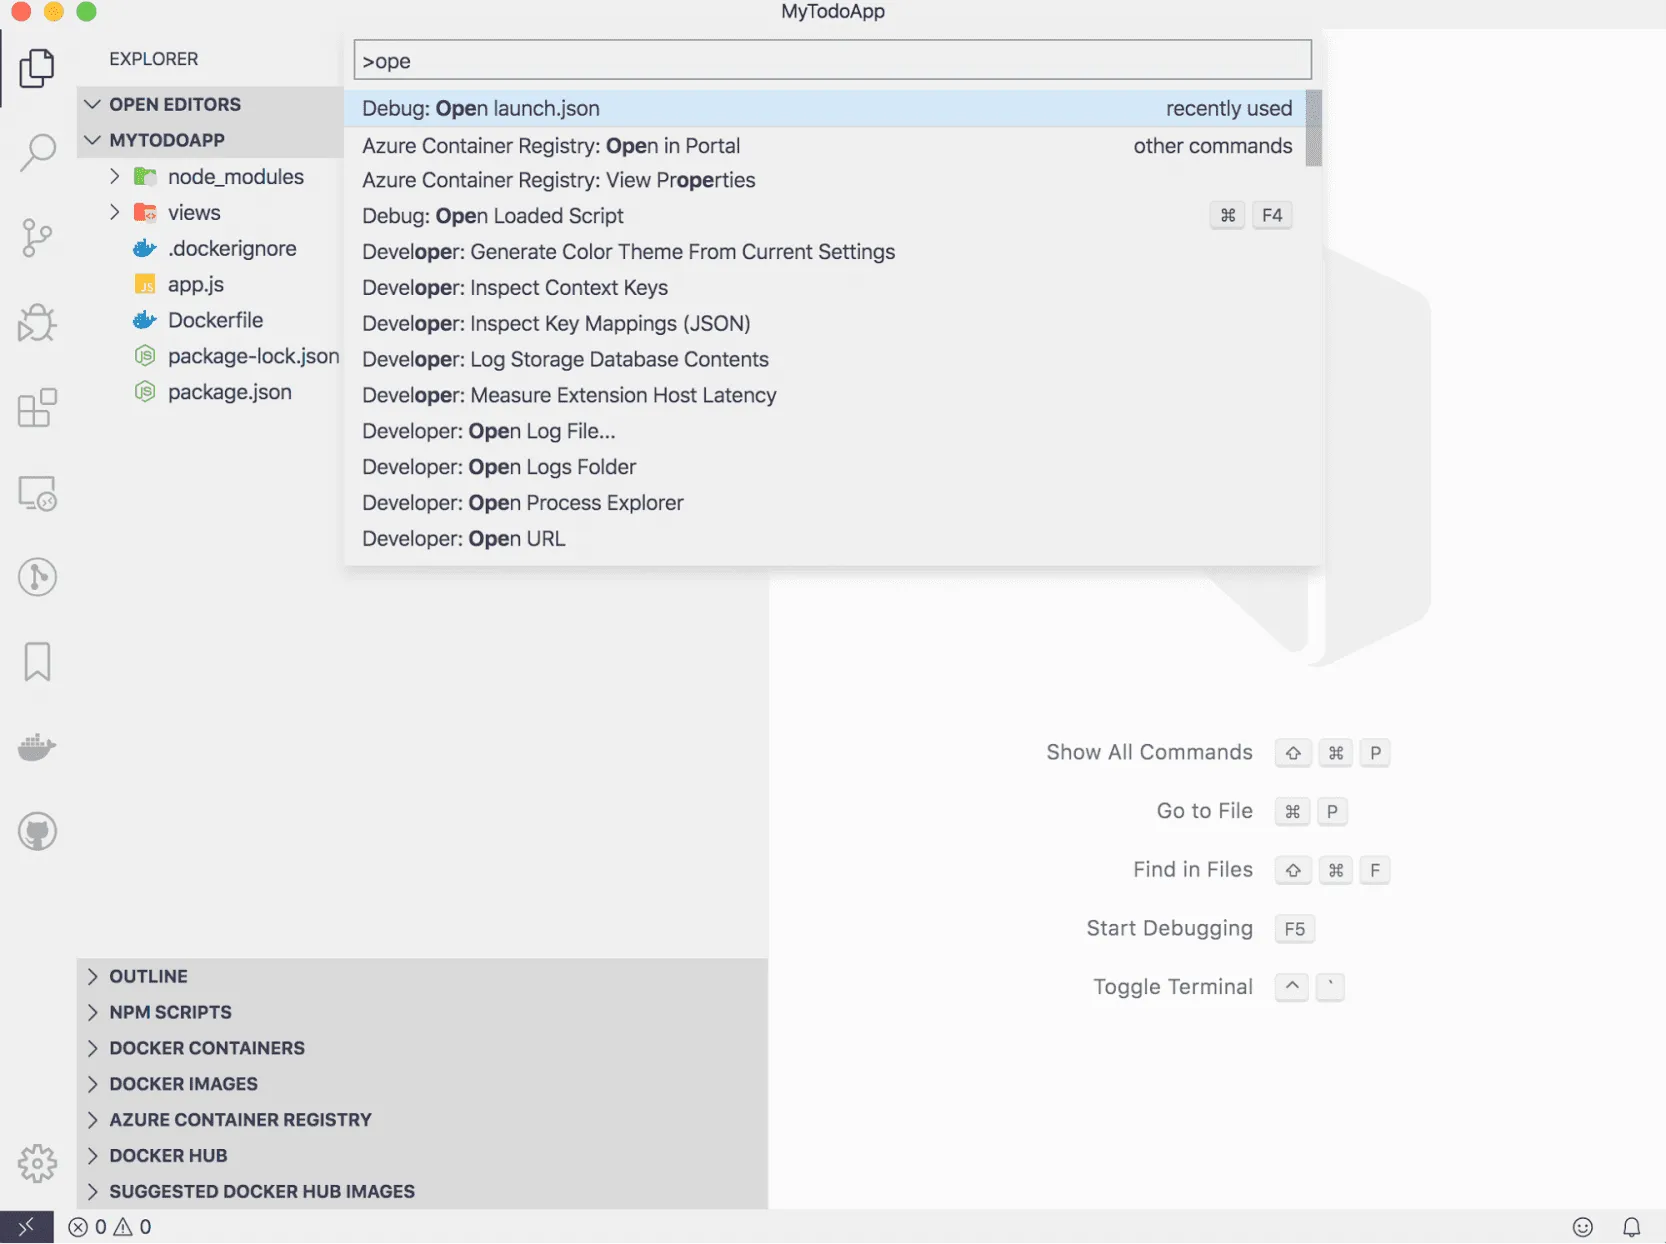Image resolution: width=1666 pixels, height=1244 pixels.
Task: Click the .dockerignore whale file icon
Action: [145, 248]
